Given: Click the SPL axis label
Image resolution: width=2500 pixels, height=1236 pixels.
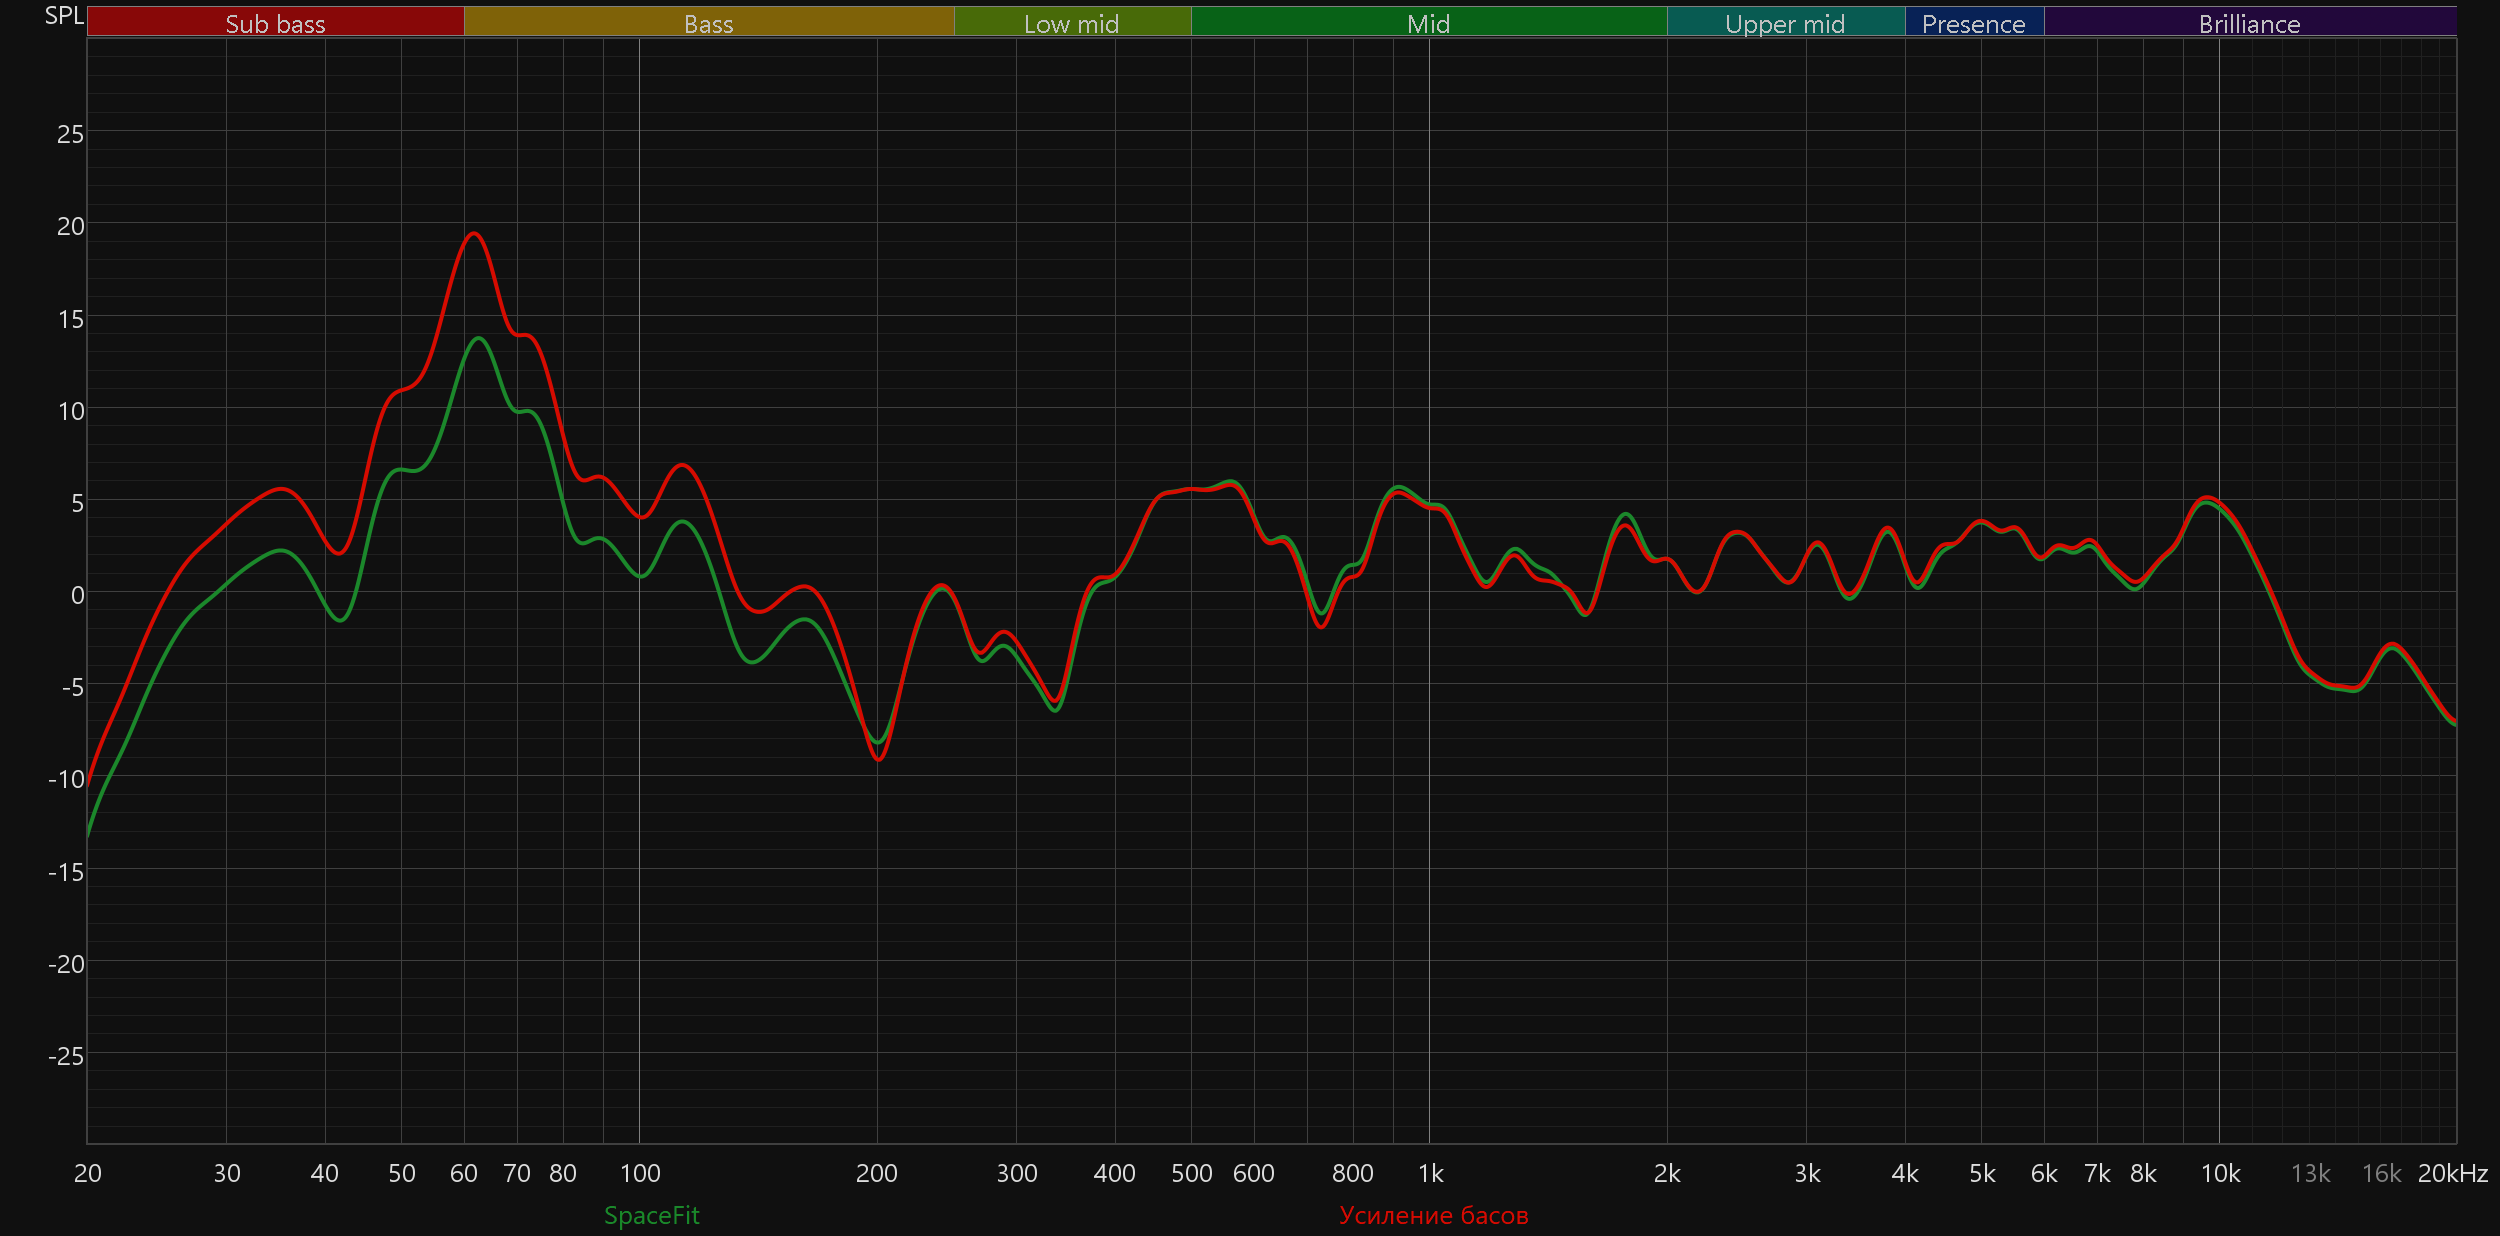Looking at the screenshot, I should click(x=64, y=16).
